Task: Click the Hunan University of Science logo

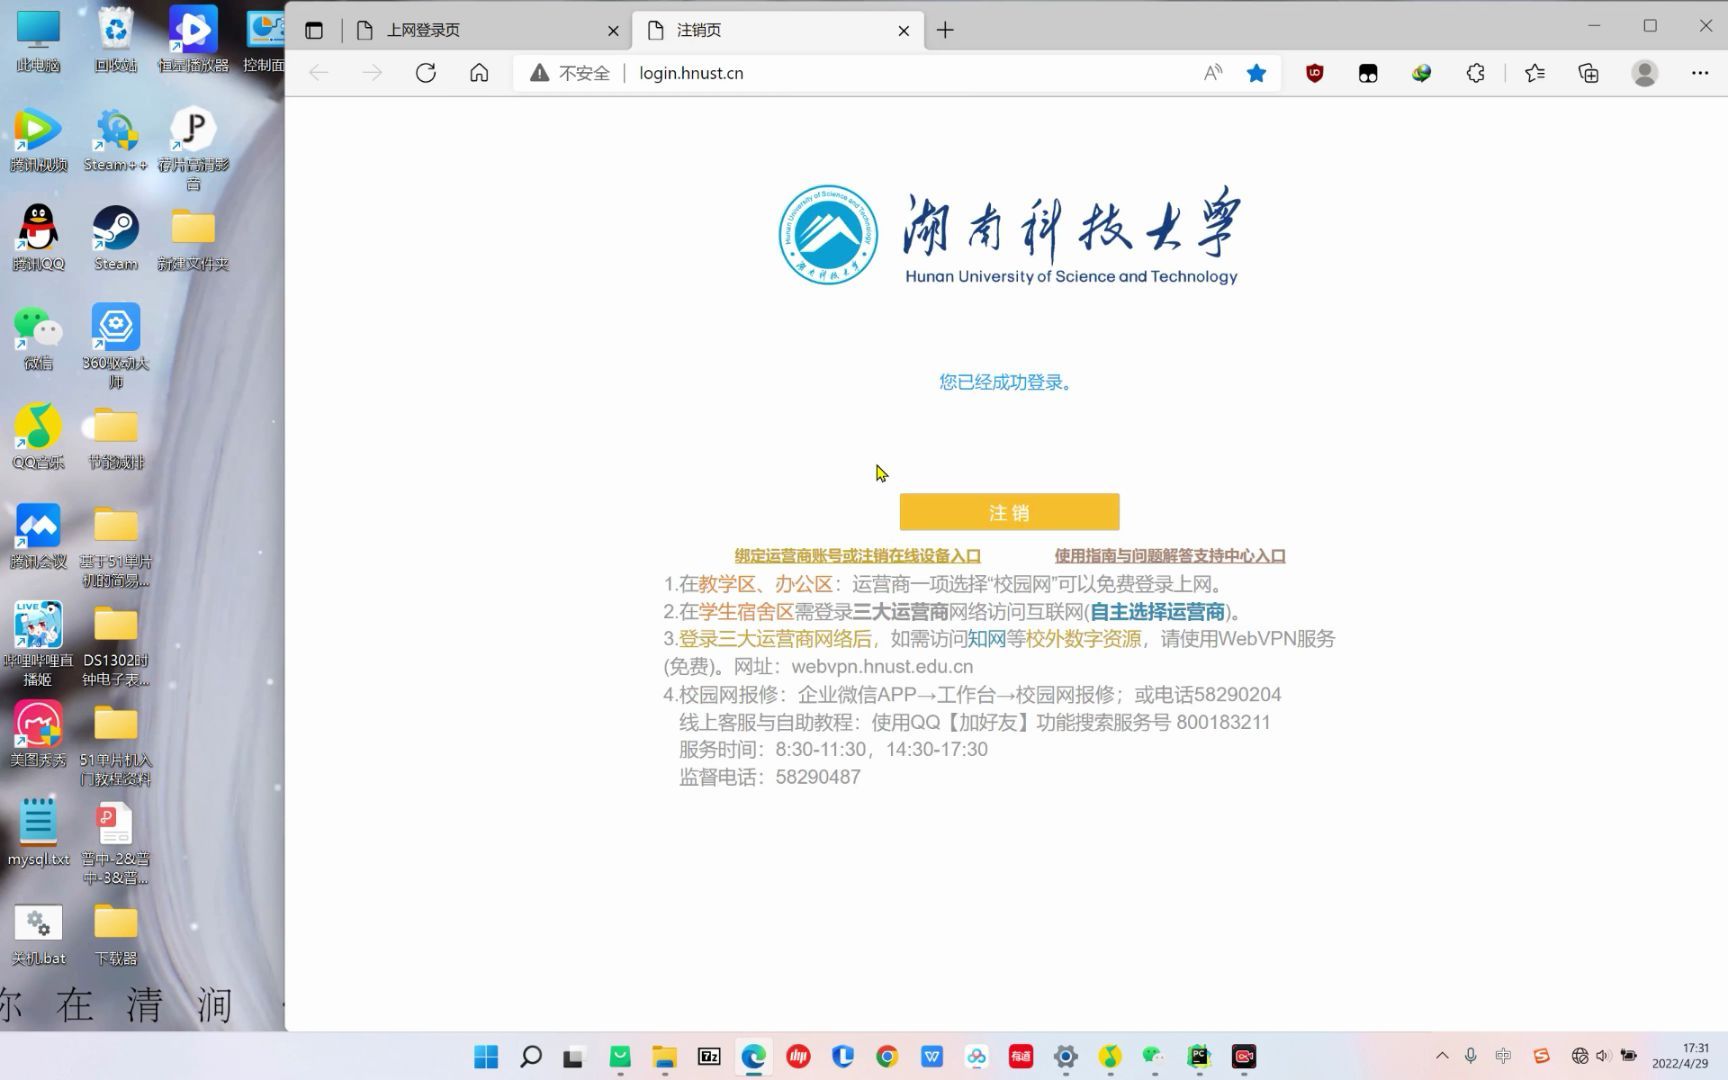Action: 1009,235
